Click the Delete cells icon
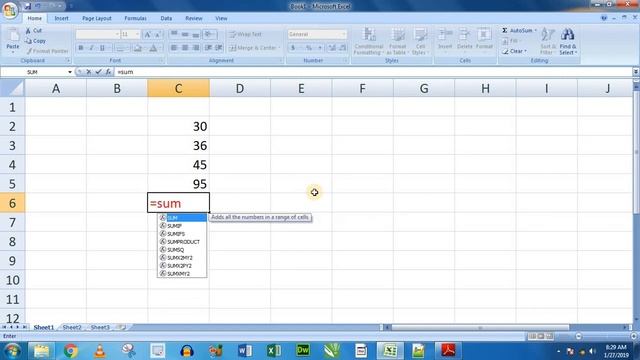Screen dimensions: 640x360 [x=464, y=35]
